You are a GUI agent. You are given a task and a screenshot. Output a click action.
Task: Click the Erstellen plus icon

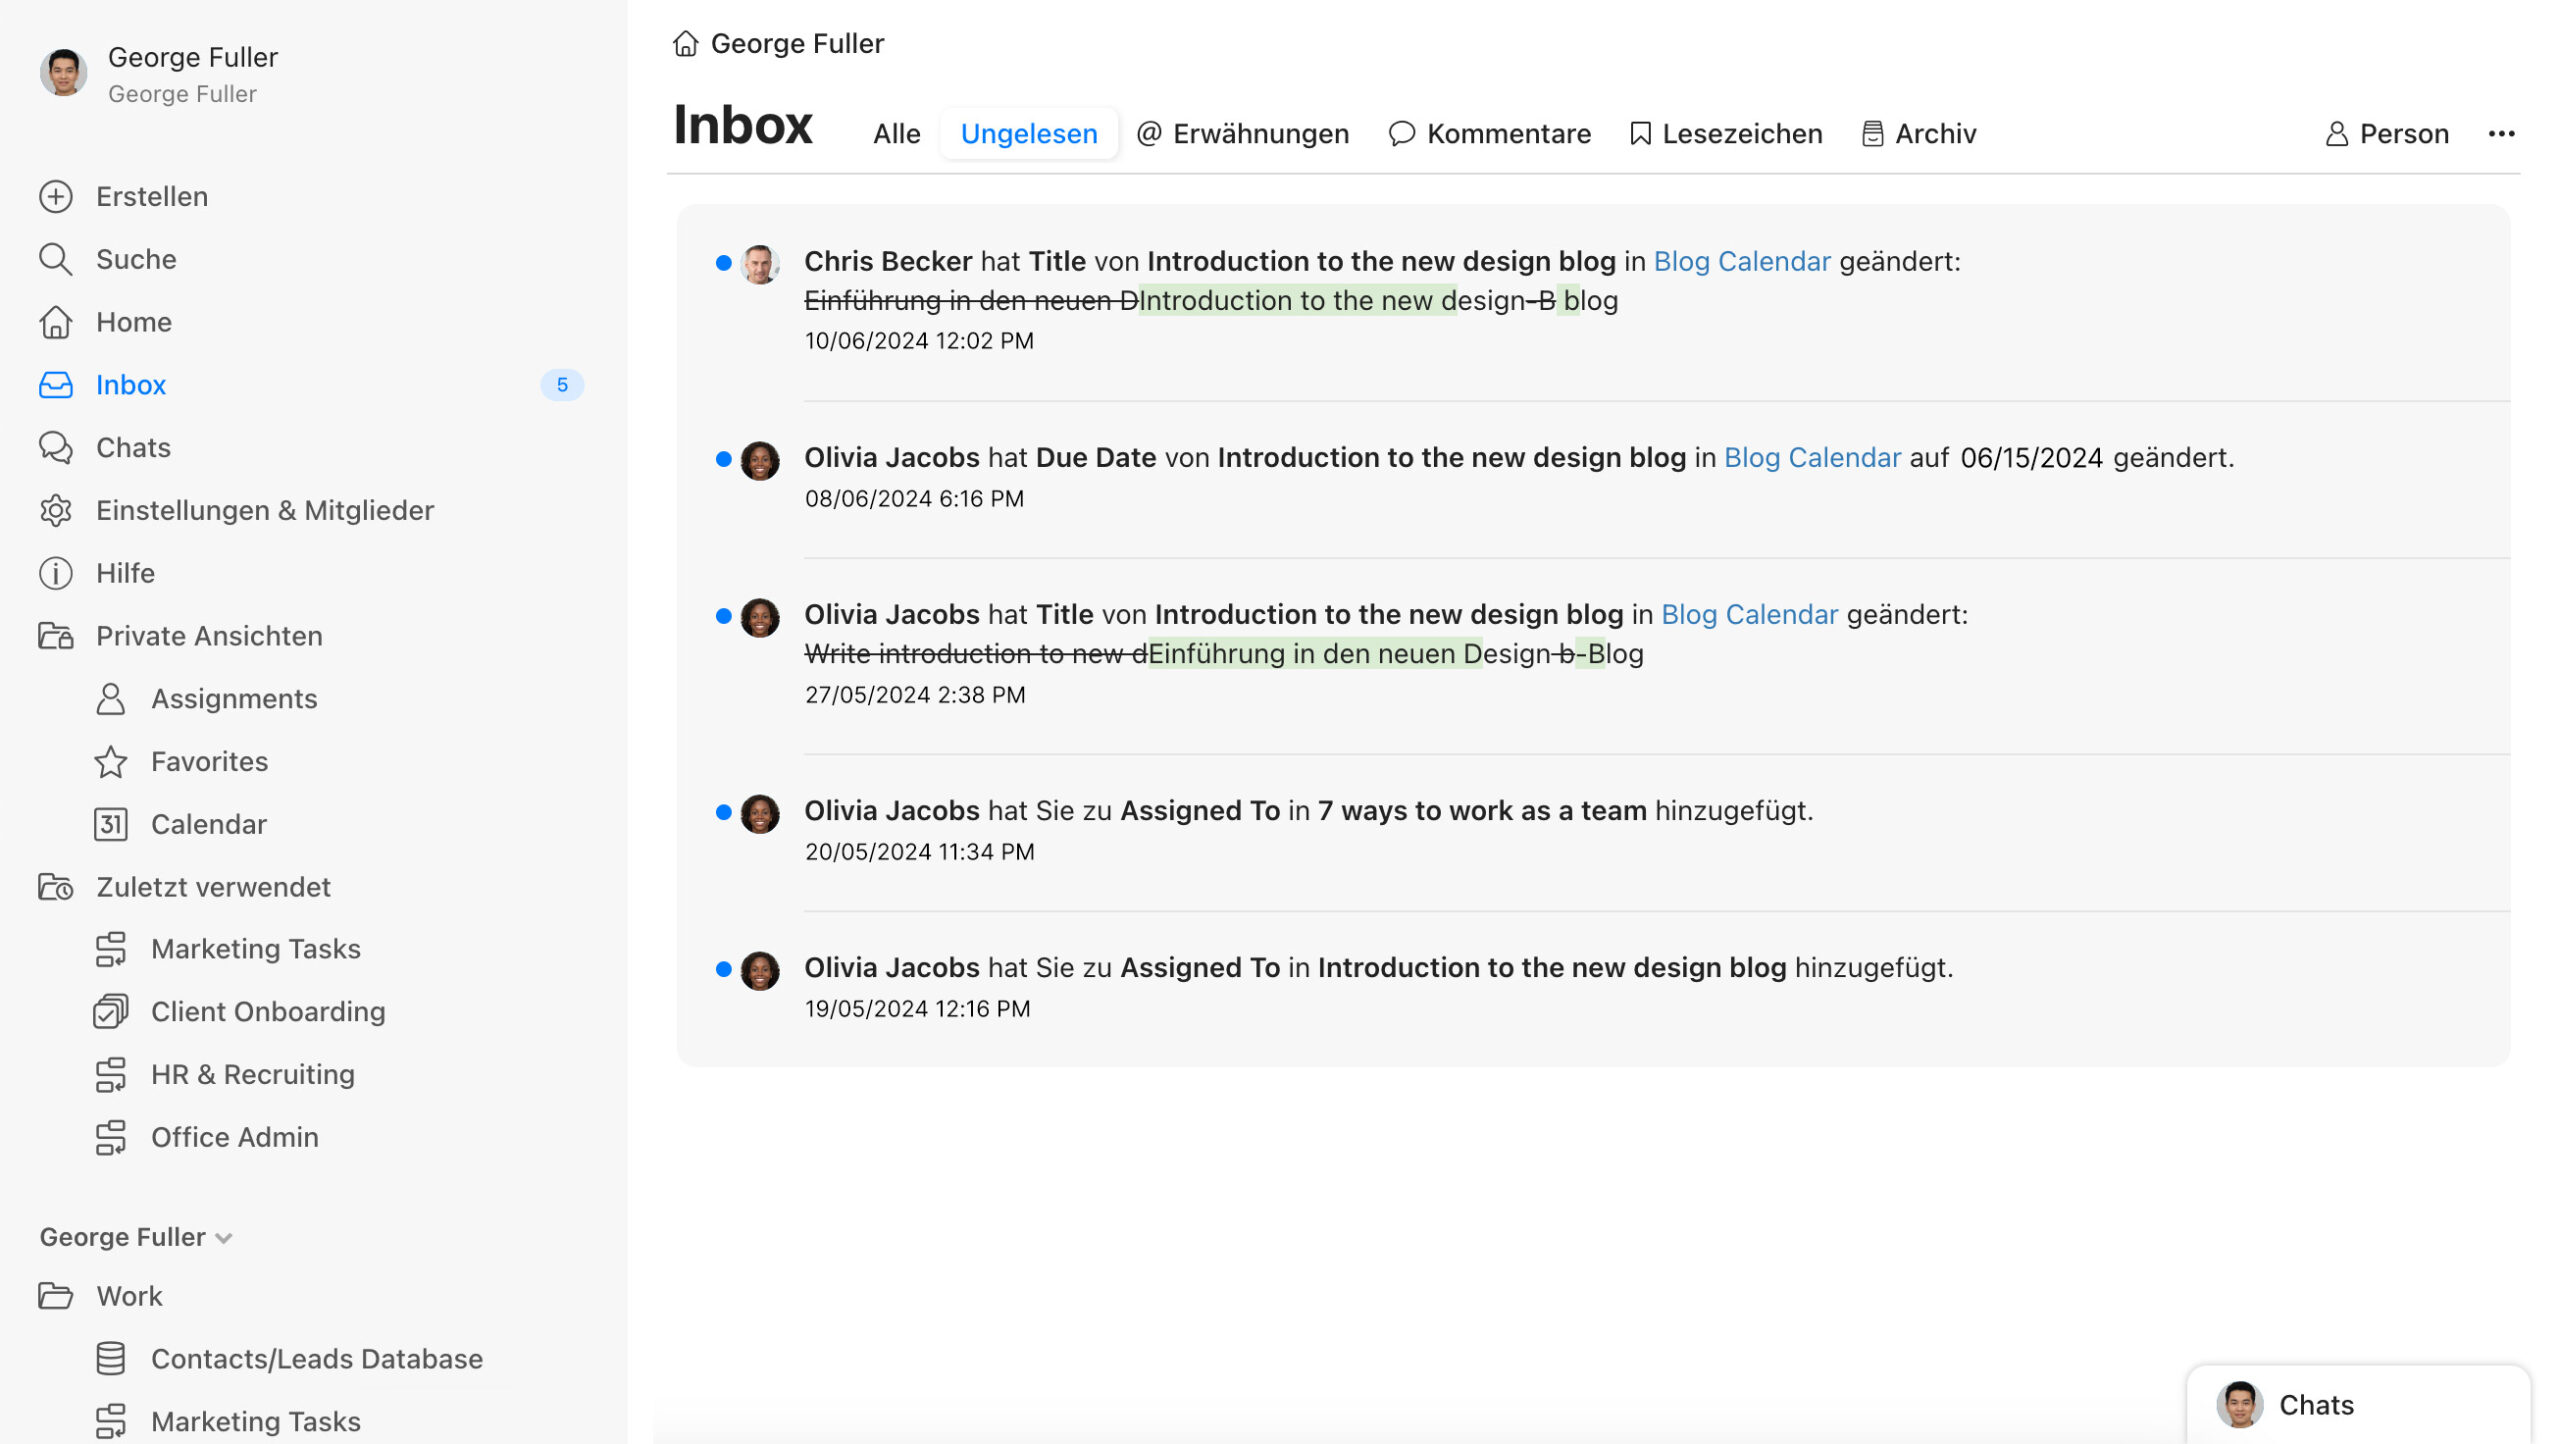(x=56, y=196)
